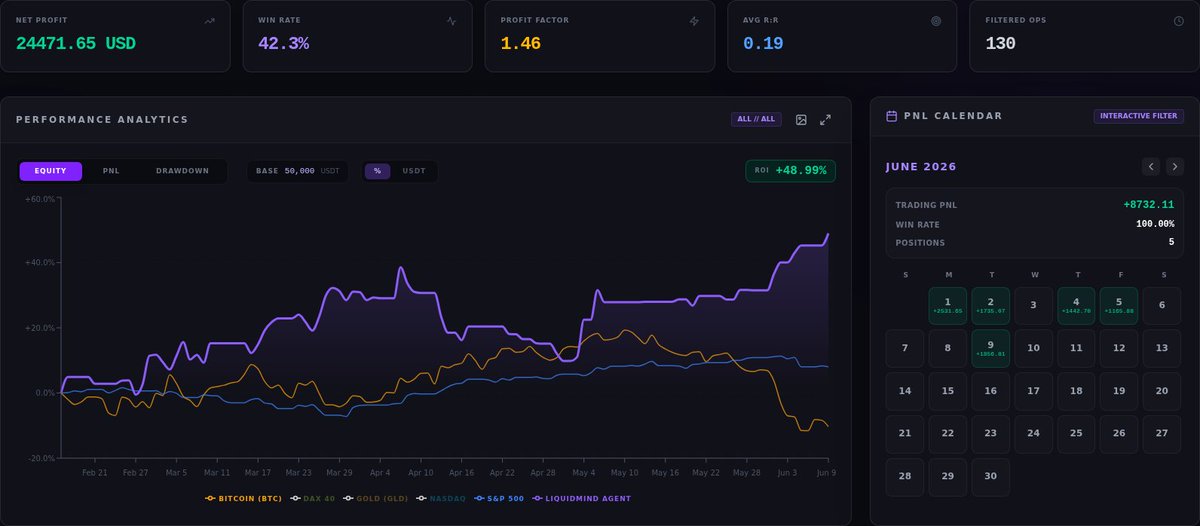Select June 30 in the calendar

[x=991, y=476]
